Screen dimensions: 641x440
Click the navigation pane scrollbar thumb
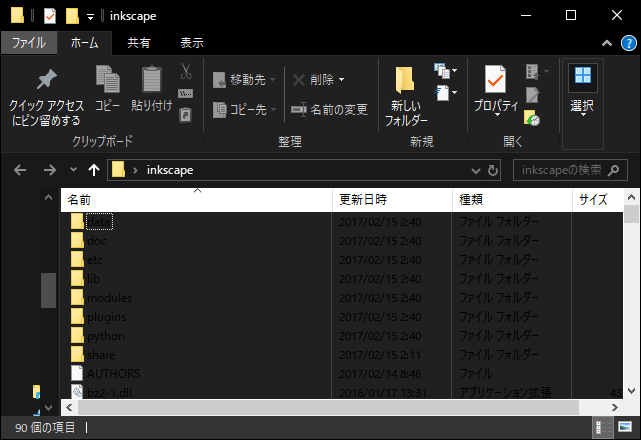click(x=48, y=290)
